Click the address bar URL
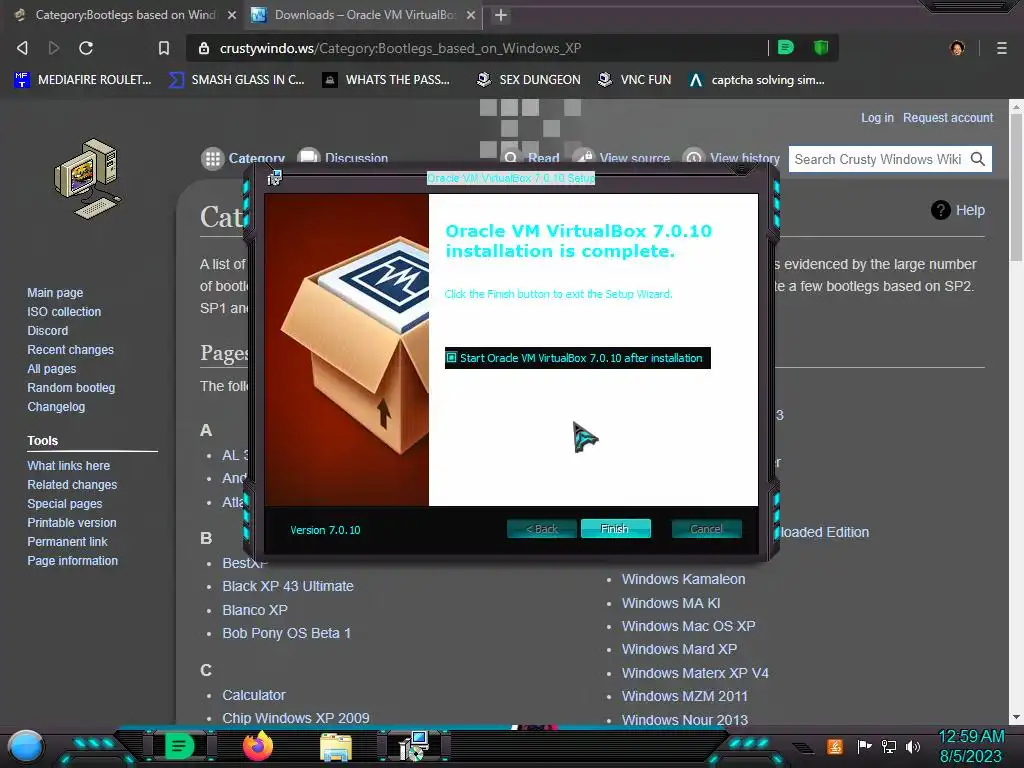Image resolution: width=1024 pixels, height=768 pixels. [400, 48]
